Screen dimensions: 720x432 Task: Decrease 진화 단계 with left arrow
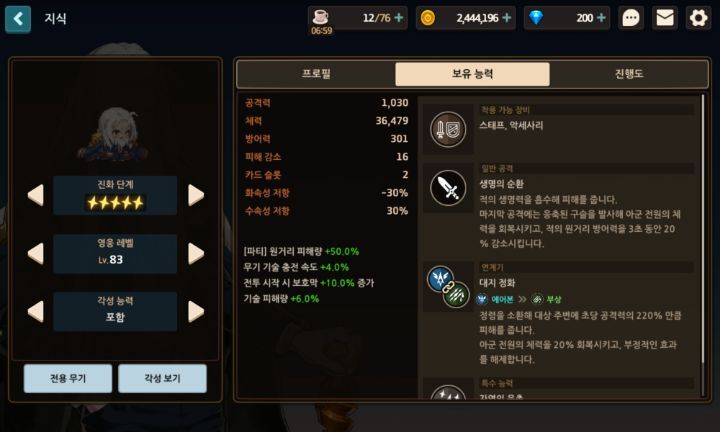tap(36, 195)
